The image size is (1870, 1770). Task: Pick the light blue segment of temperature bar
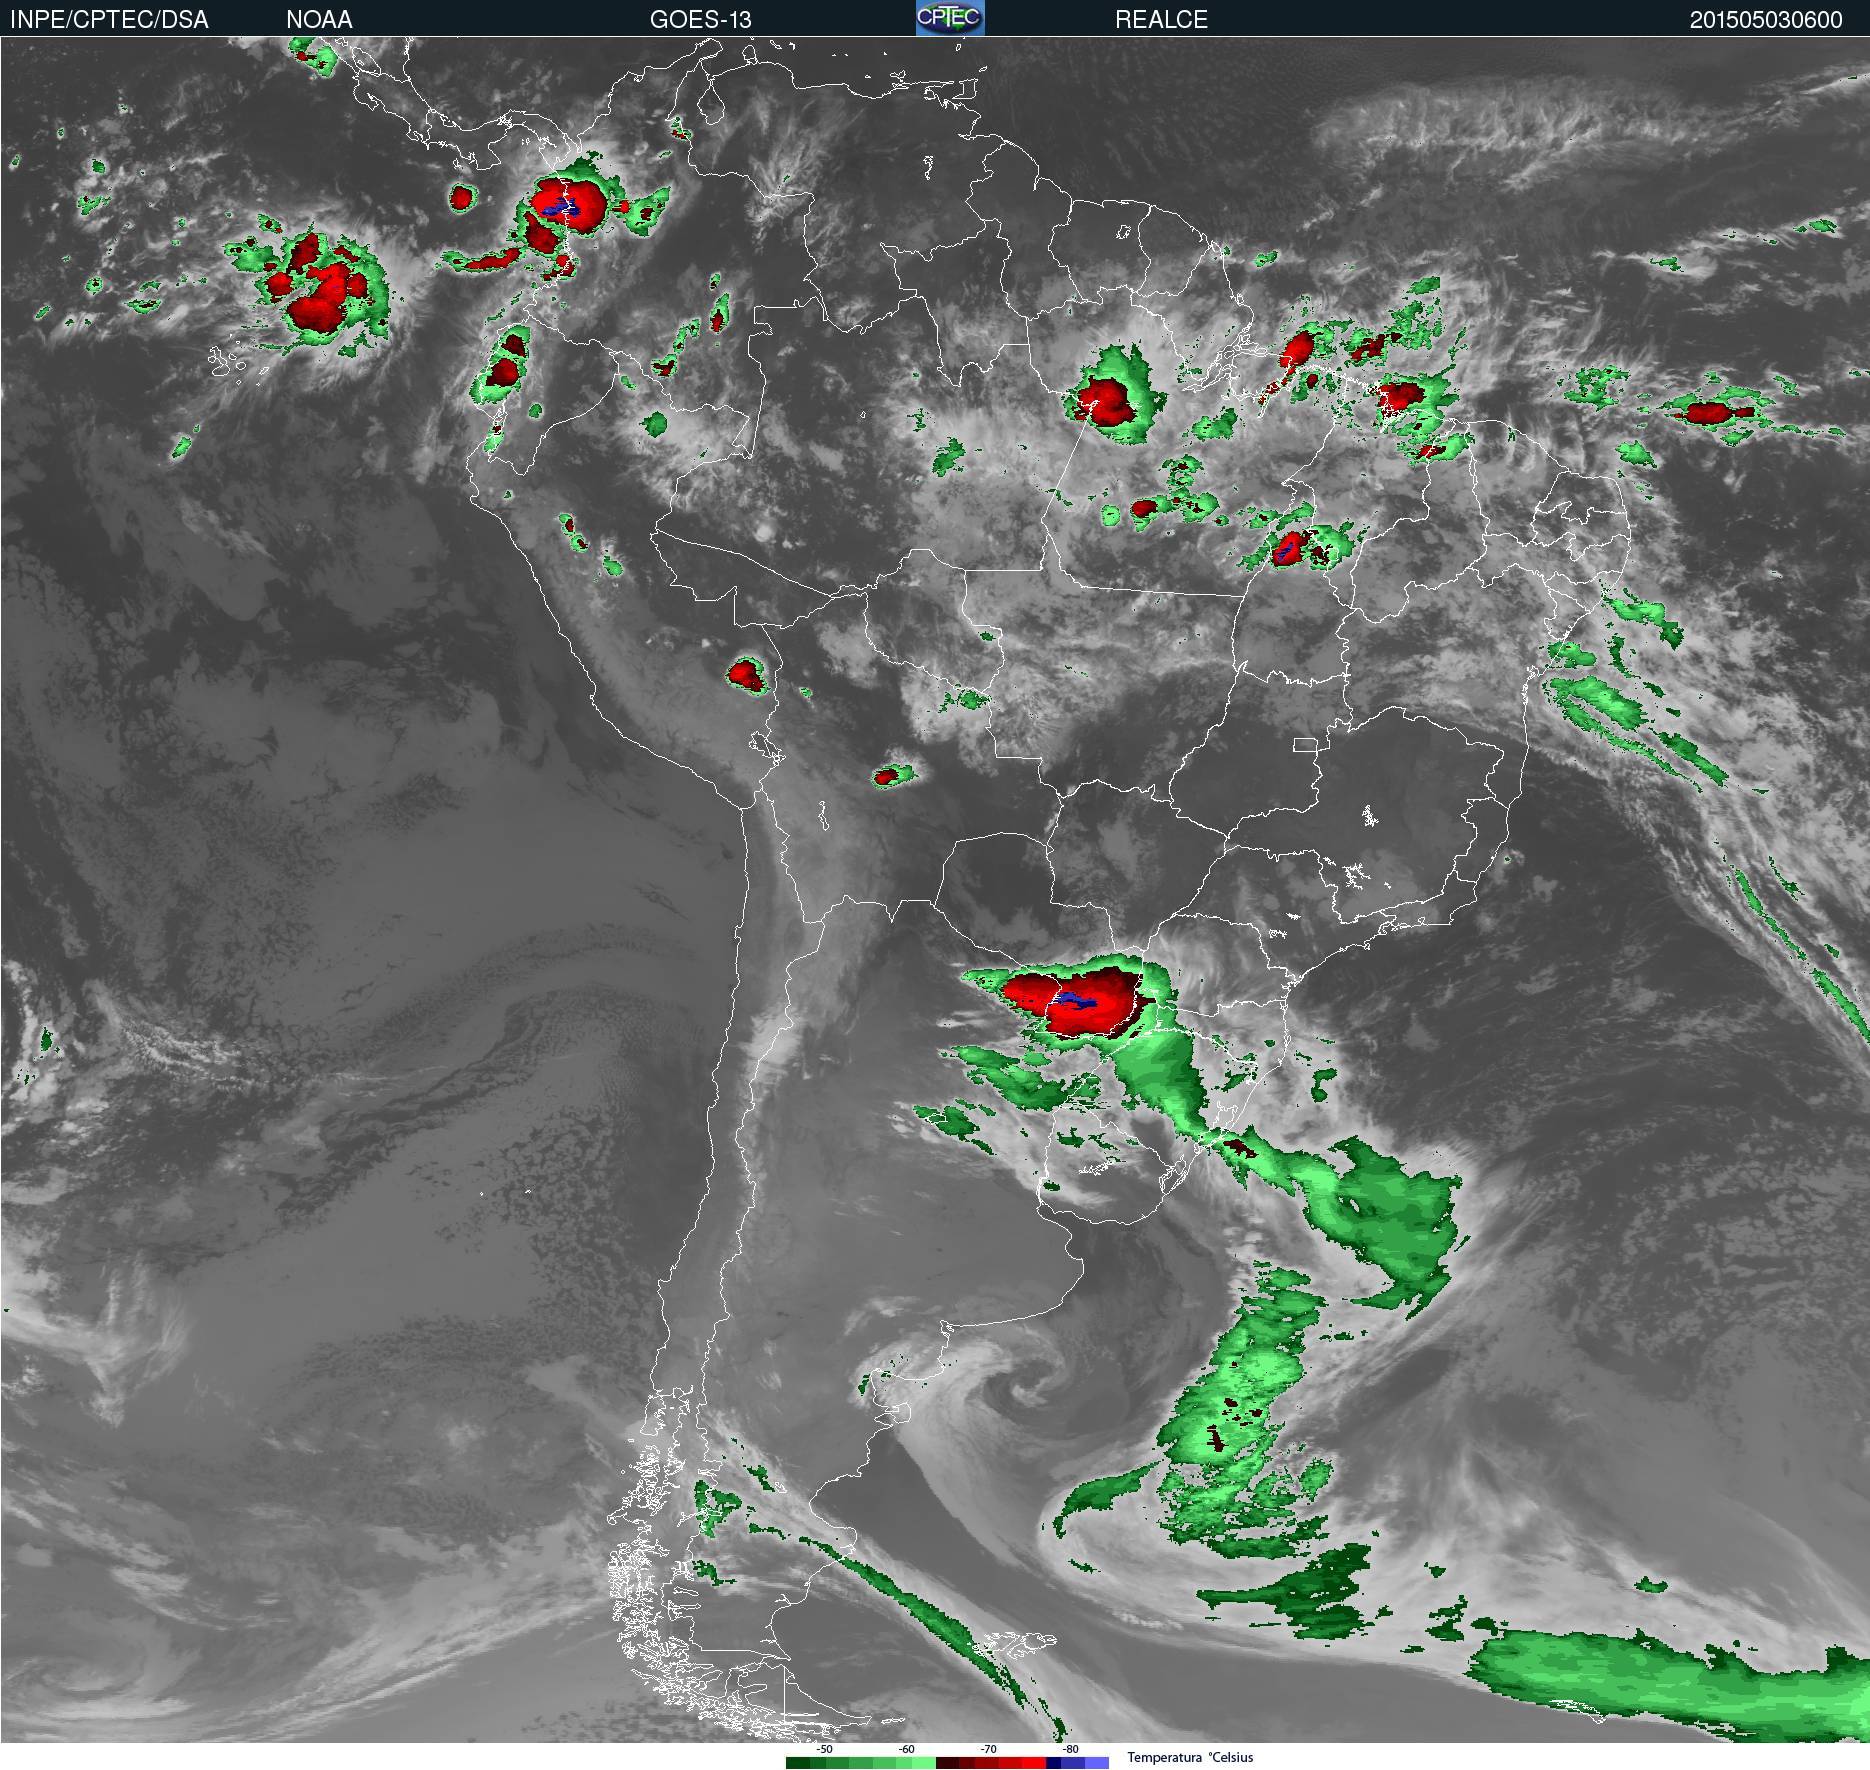[x=1097, y=1763]
